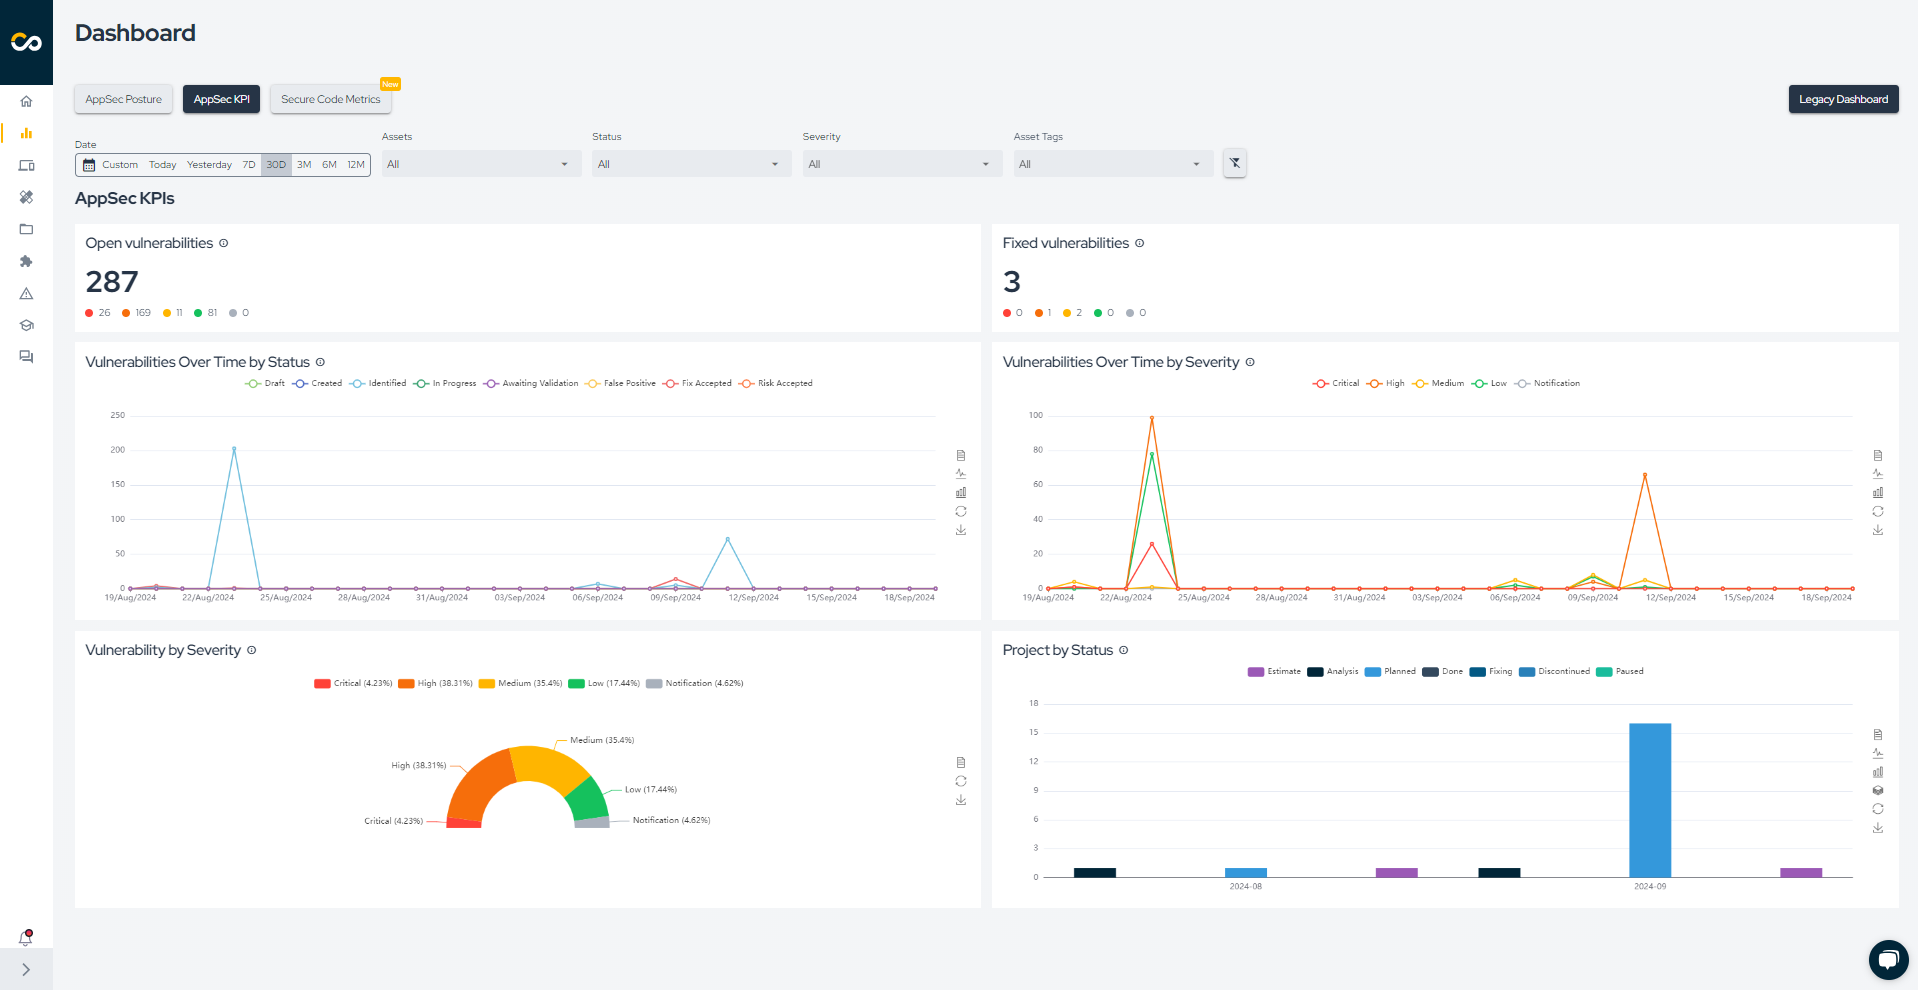Open the Severity filter dropdown
The height and width of the screenshot is (990, 1918).
pos(902,164)
